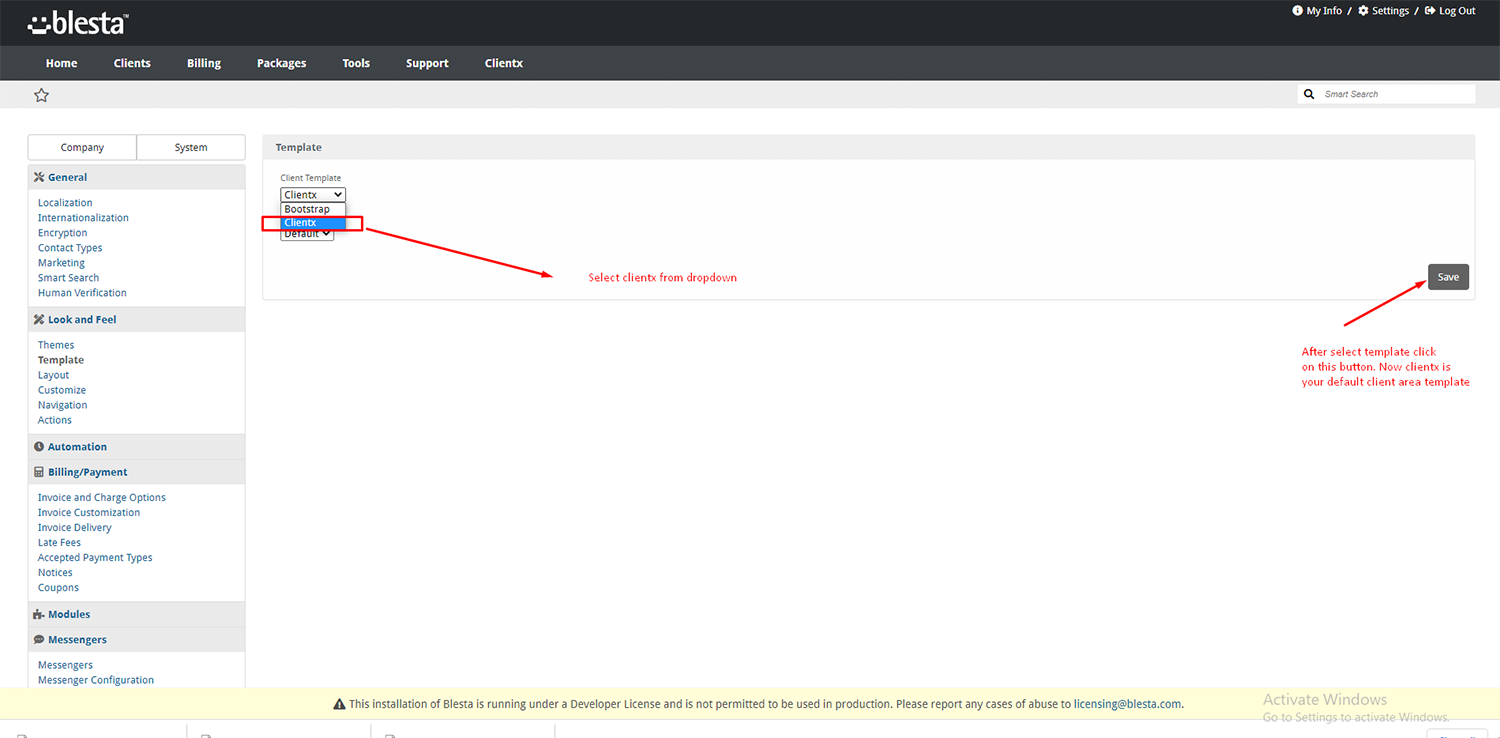1500x738 pixels.
Task: Open Late Fees settings
Action: pyautogui.click(x=59, y=543)
